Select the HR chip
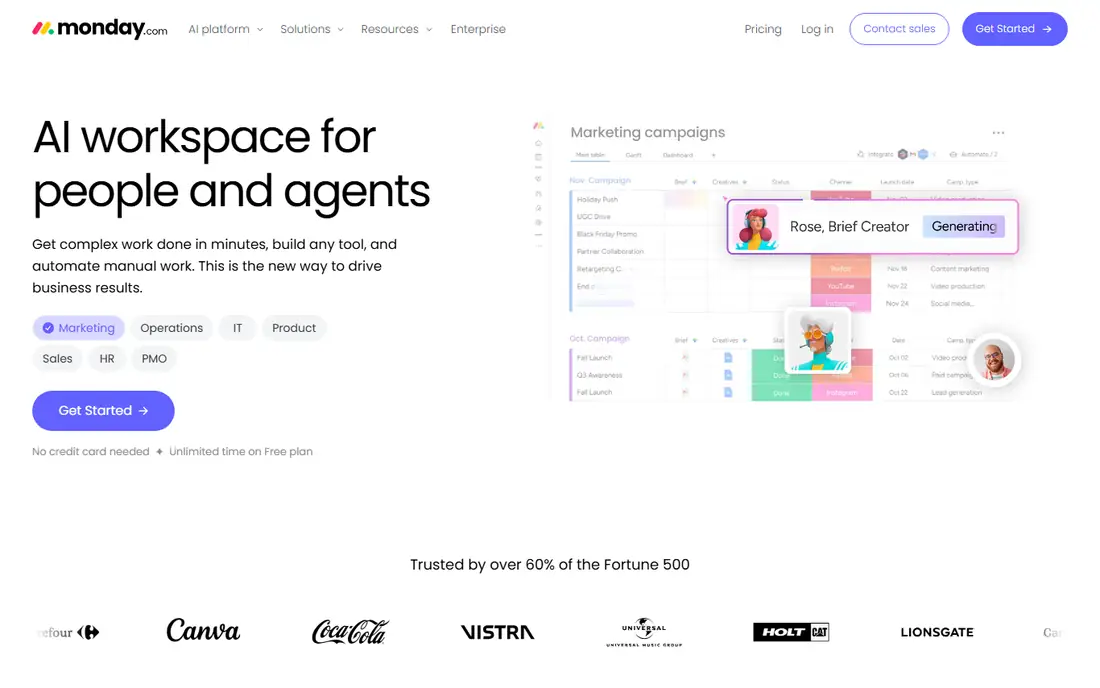1100x688 pixels. click(x=107, y=358)
